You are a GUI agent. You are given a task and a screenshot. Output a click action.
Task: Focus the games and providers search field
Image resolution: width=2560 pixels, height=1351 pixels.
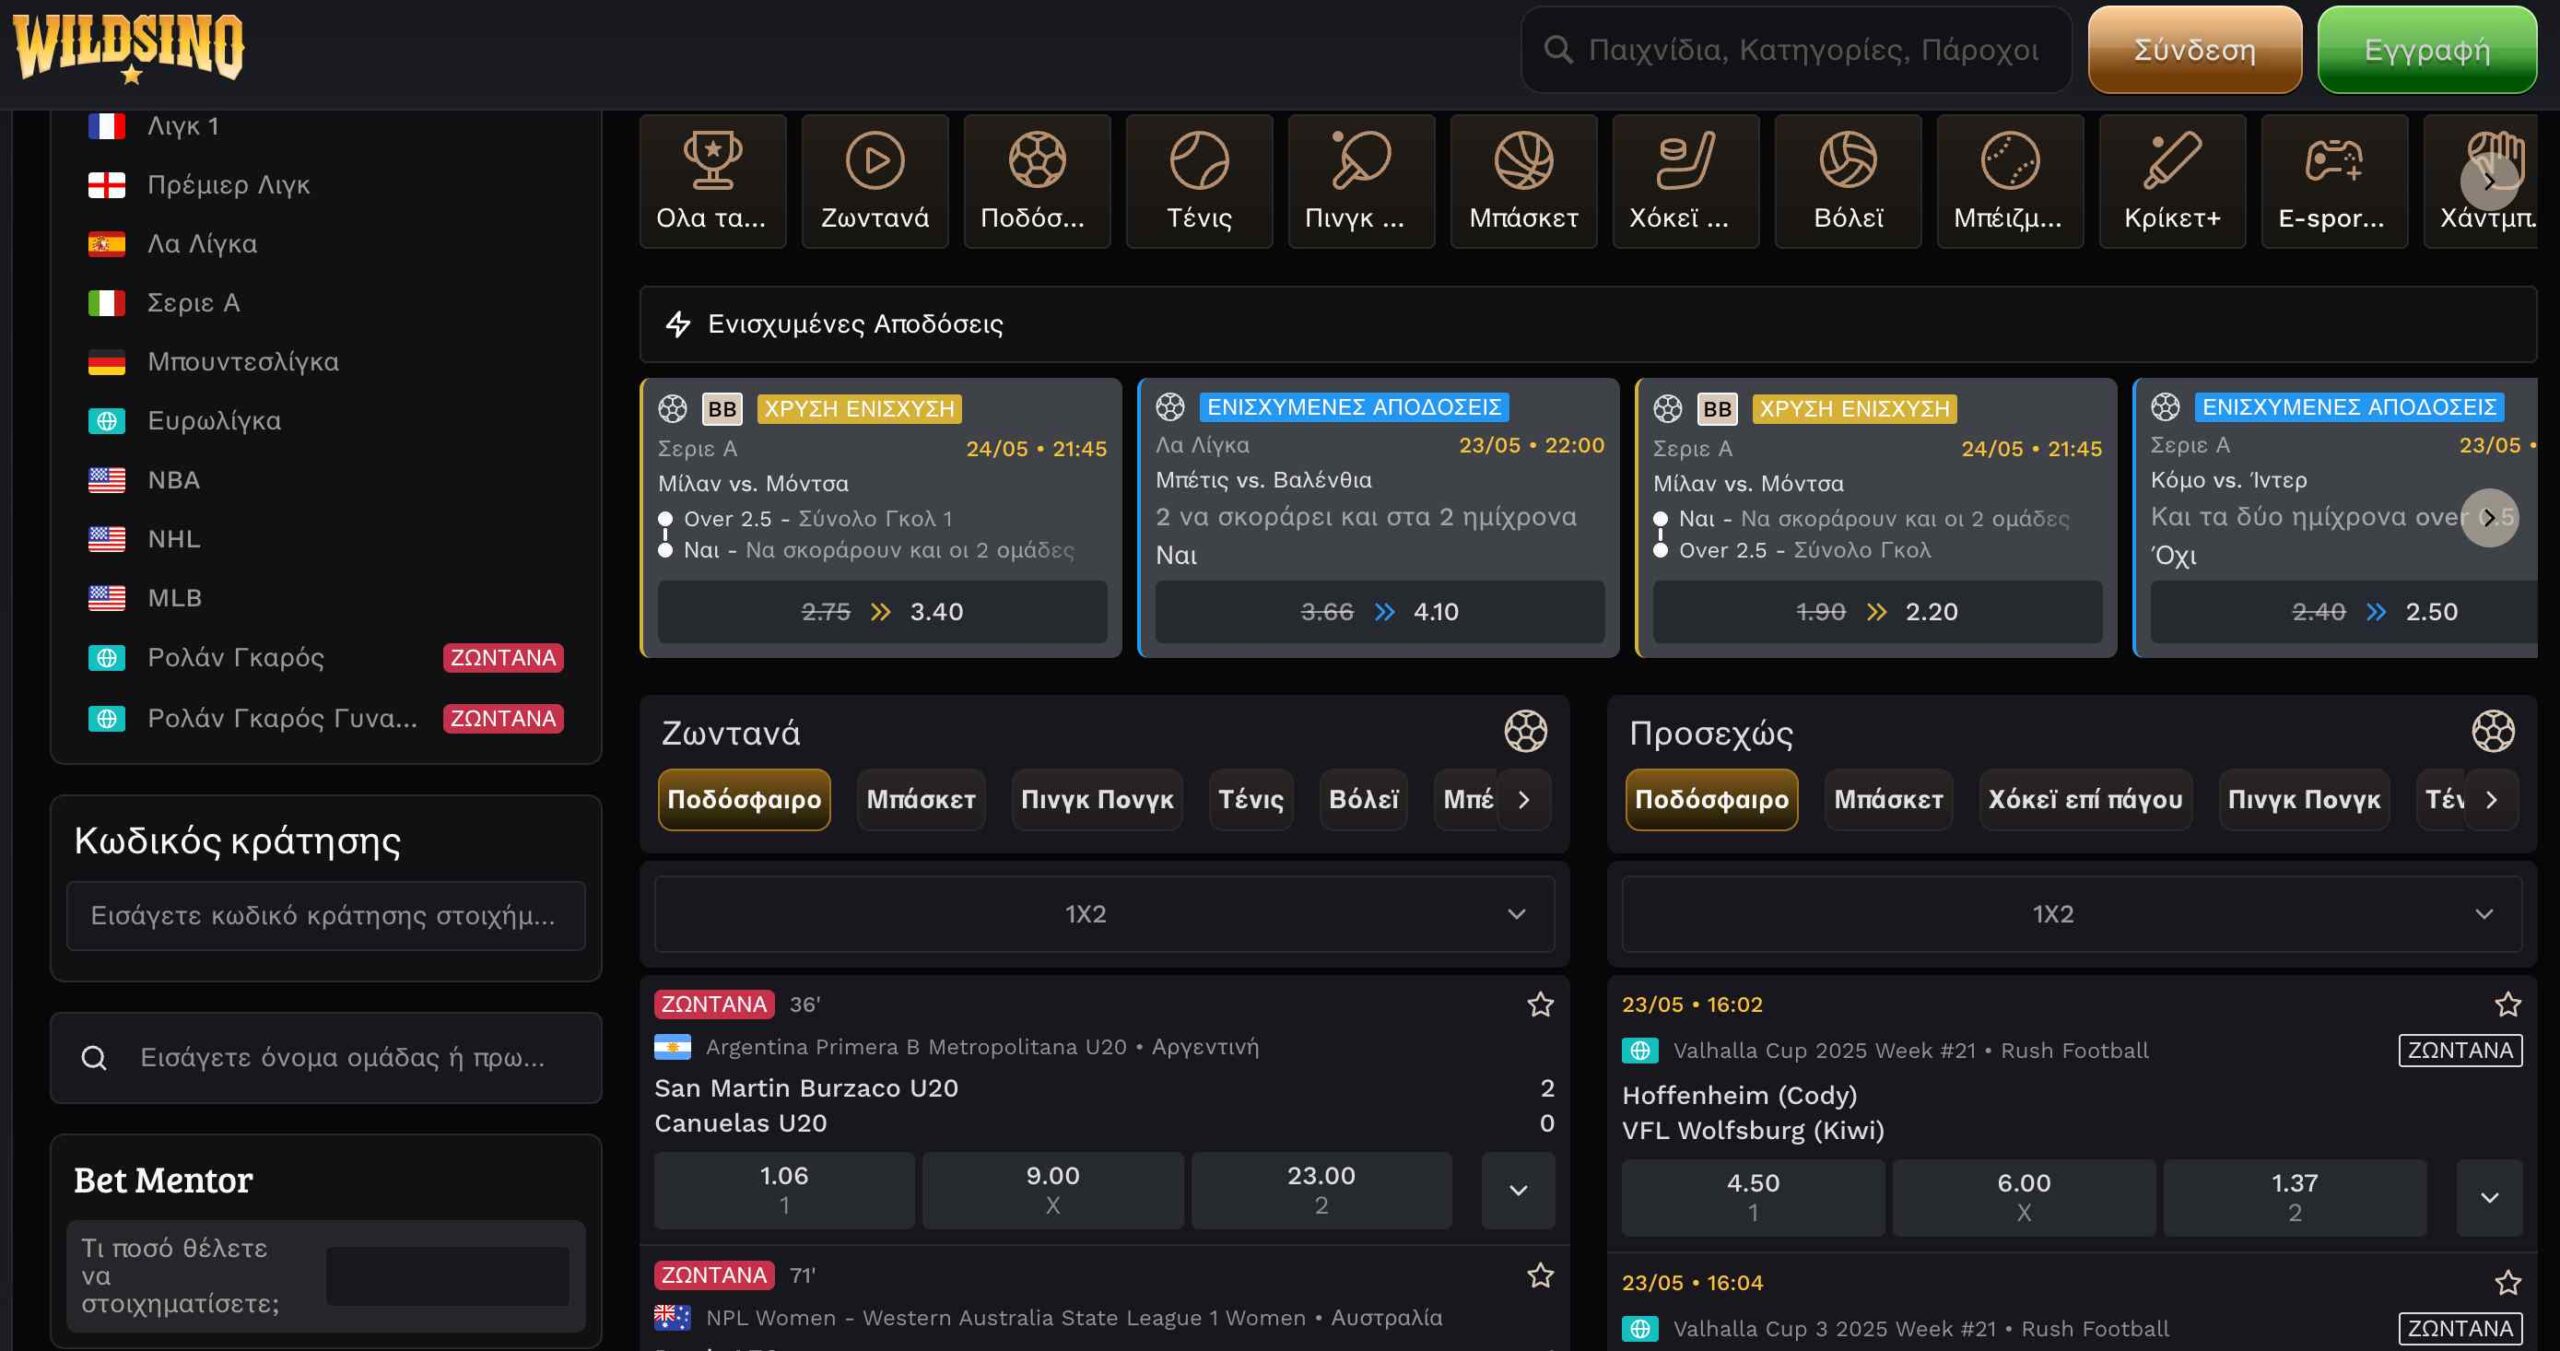click(x=1797, y=49)
